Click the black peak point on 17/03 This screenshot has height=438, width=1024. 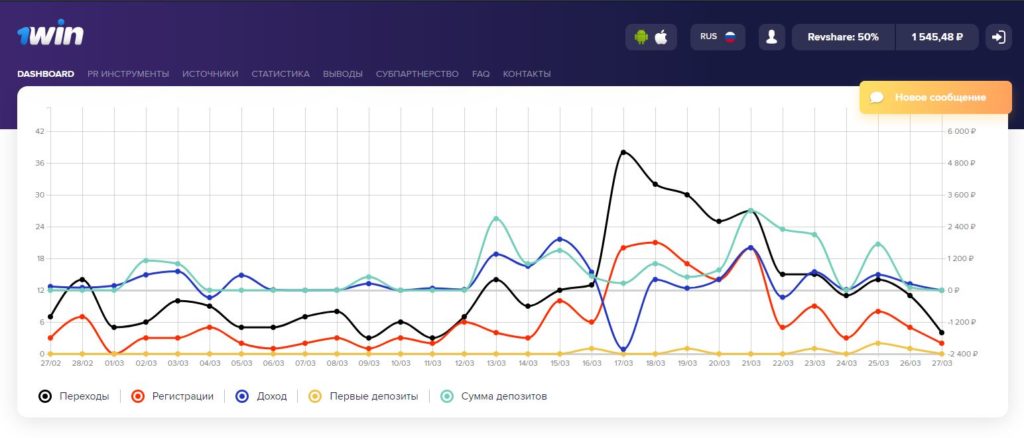pos(623,152)
